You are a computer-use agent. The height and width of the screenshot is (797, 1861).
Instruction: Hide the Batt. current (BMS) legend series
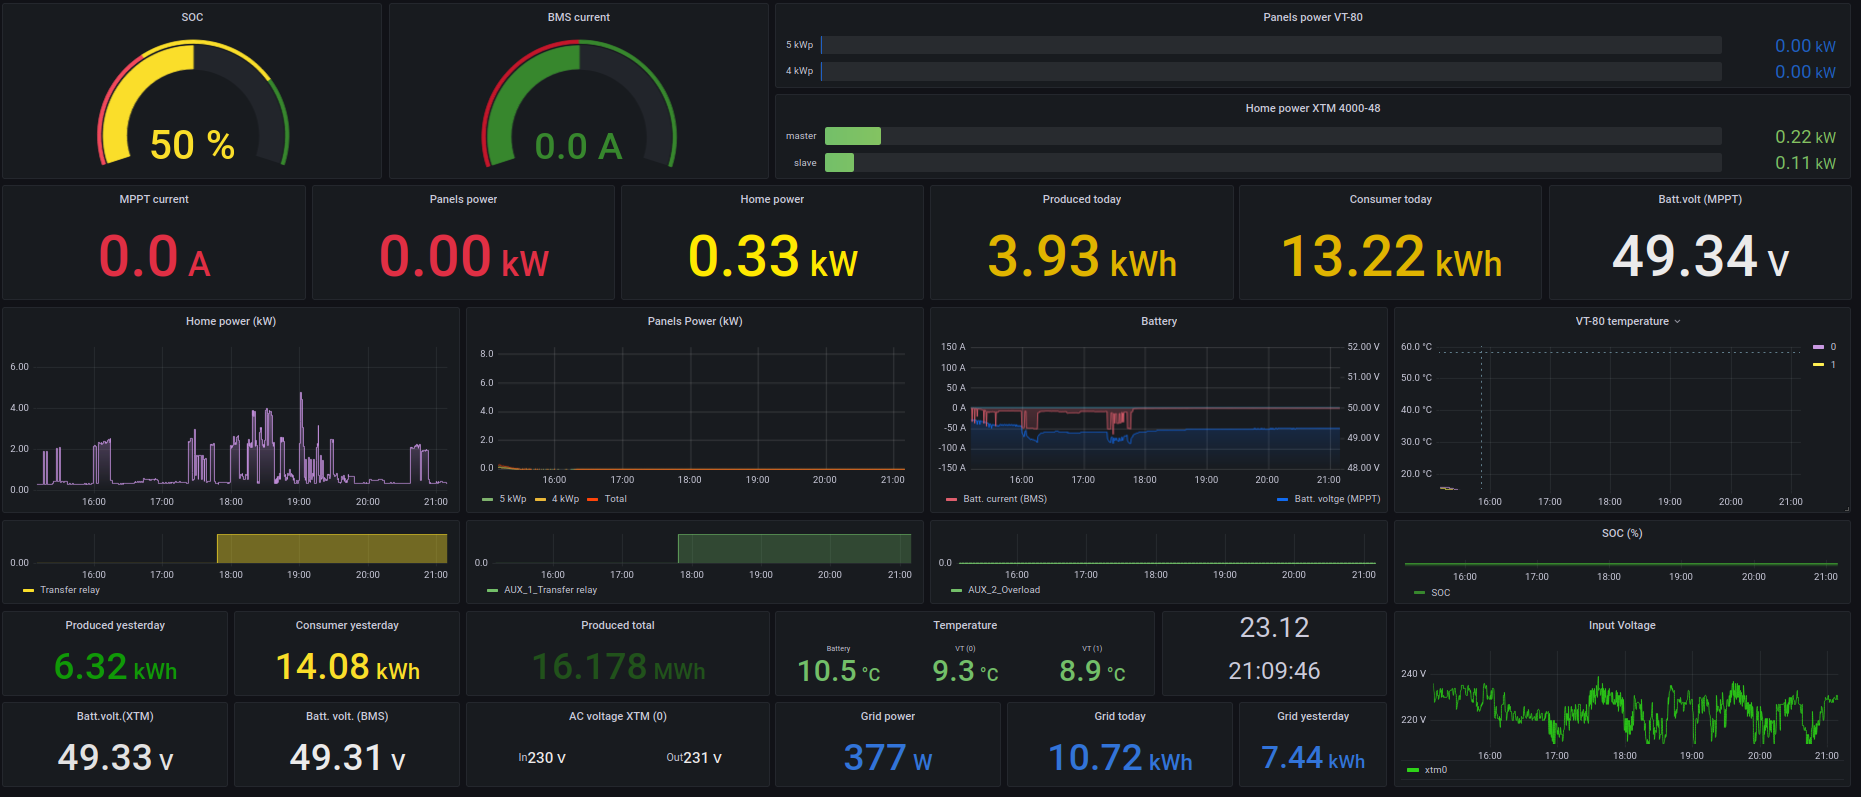1004,499
